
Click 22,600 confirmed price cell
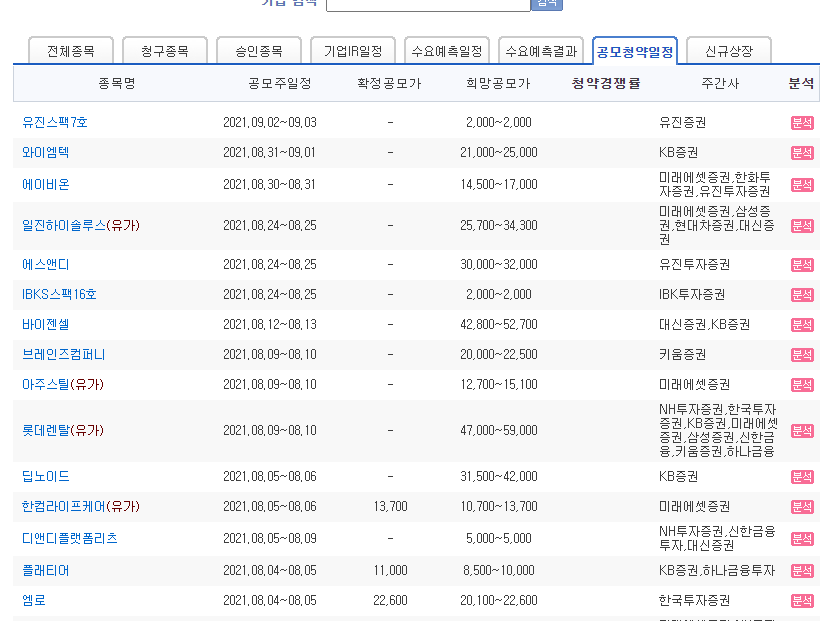coord(390,600)
